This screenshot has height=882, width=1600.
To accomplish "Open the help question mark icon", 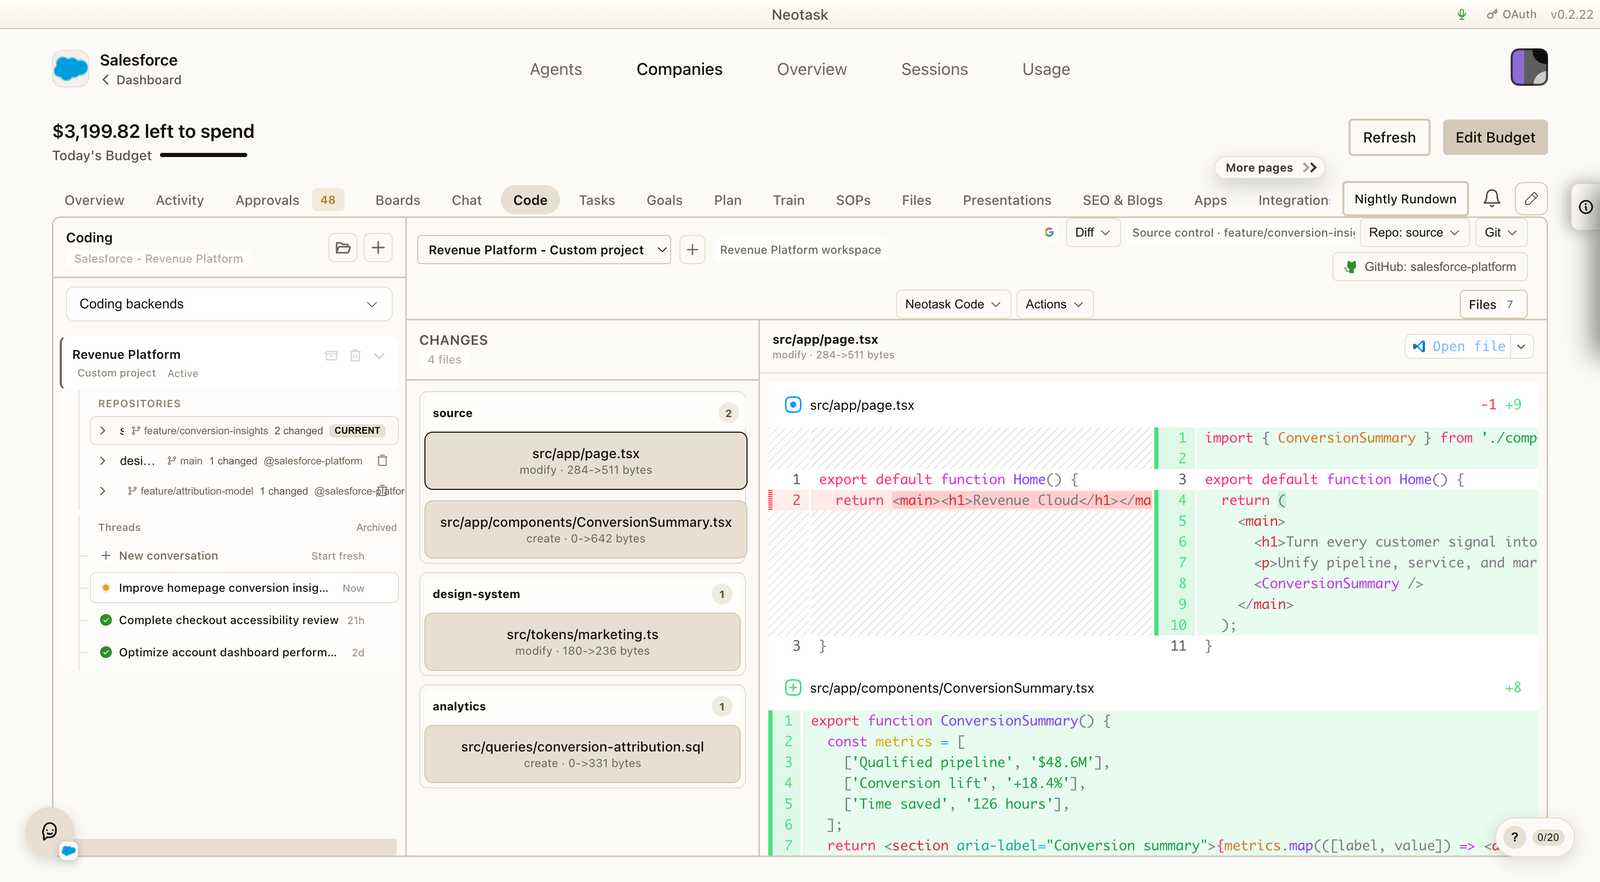I will coord(1514,837).
